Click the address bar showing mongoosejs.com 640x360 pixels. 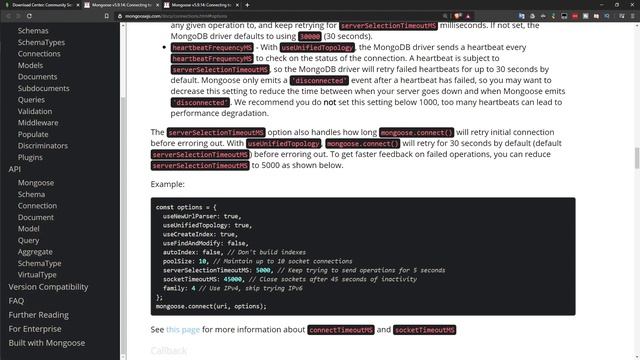(x=278, y=16)
